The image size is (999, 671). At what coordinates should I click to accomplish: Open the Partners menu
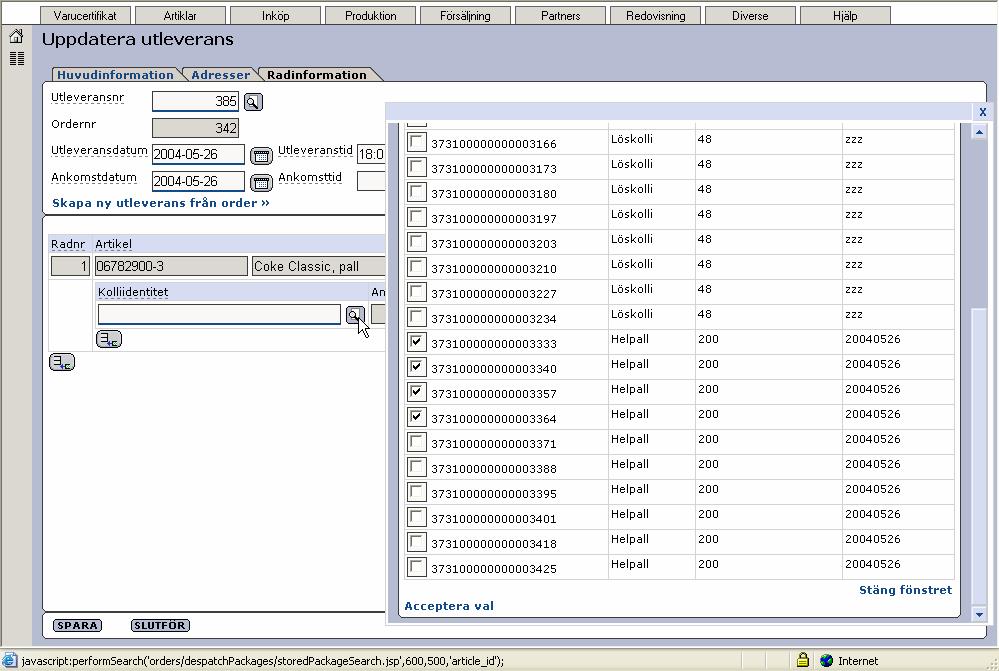pyautogui.click(x=560, y=15)
